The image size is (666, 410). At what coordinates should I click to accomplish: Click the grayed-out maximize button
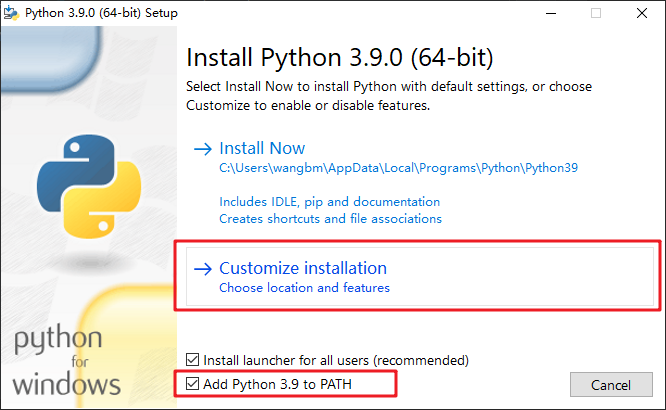click(x=597, y=13)
